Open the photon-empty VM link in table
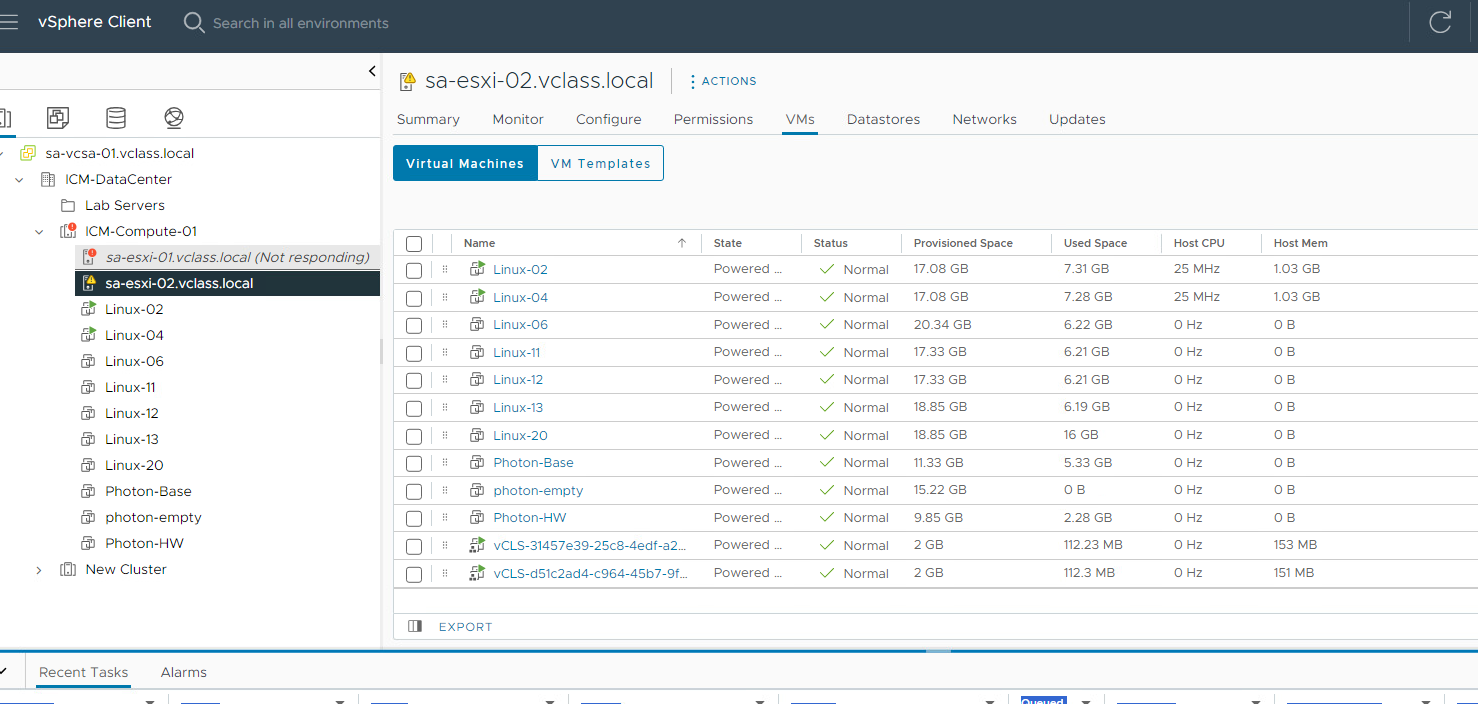The height and width of the screenshot is (704, 1478). tap(538, 490)
